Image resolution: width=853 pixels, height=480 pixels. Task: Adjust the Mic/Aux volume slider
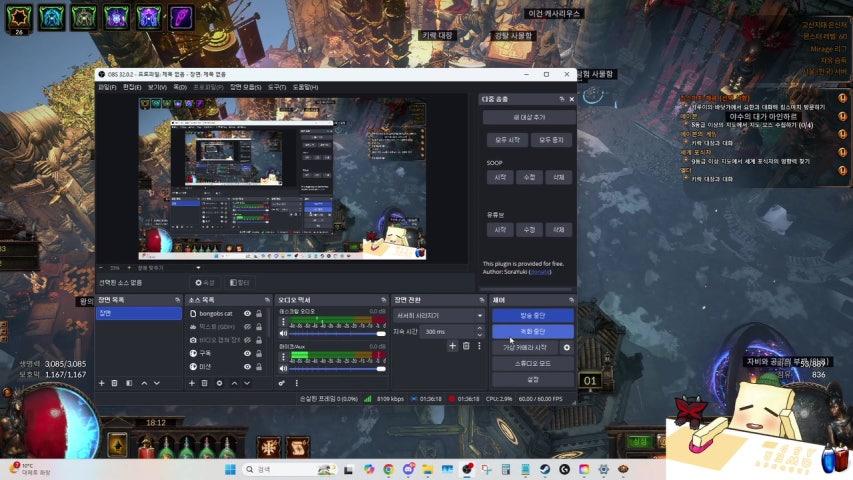(x=337, y=368)
